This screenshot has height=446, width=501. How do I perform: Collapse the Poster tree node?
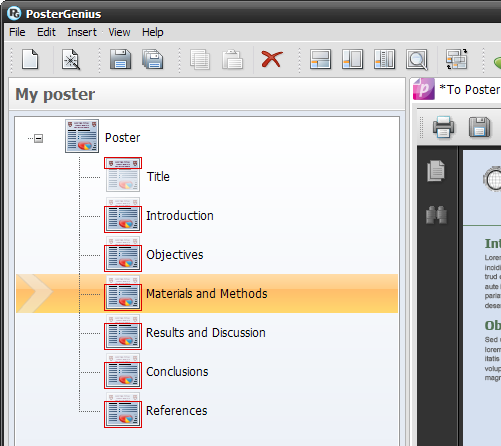coord(39,138)
